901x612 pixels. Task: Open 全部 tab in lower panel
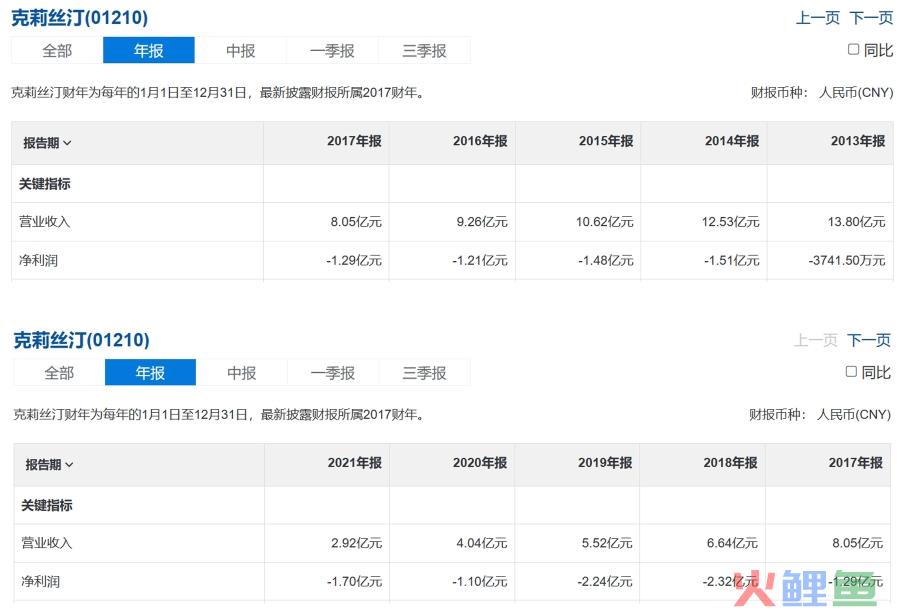click(59, 372)
